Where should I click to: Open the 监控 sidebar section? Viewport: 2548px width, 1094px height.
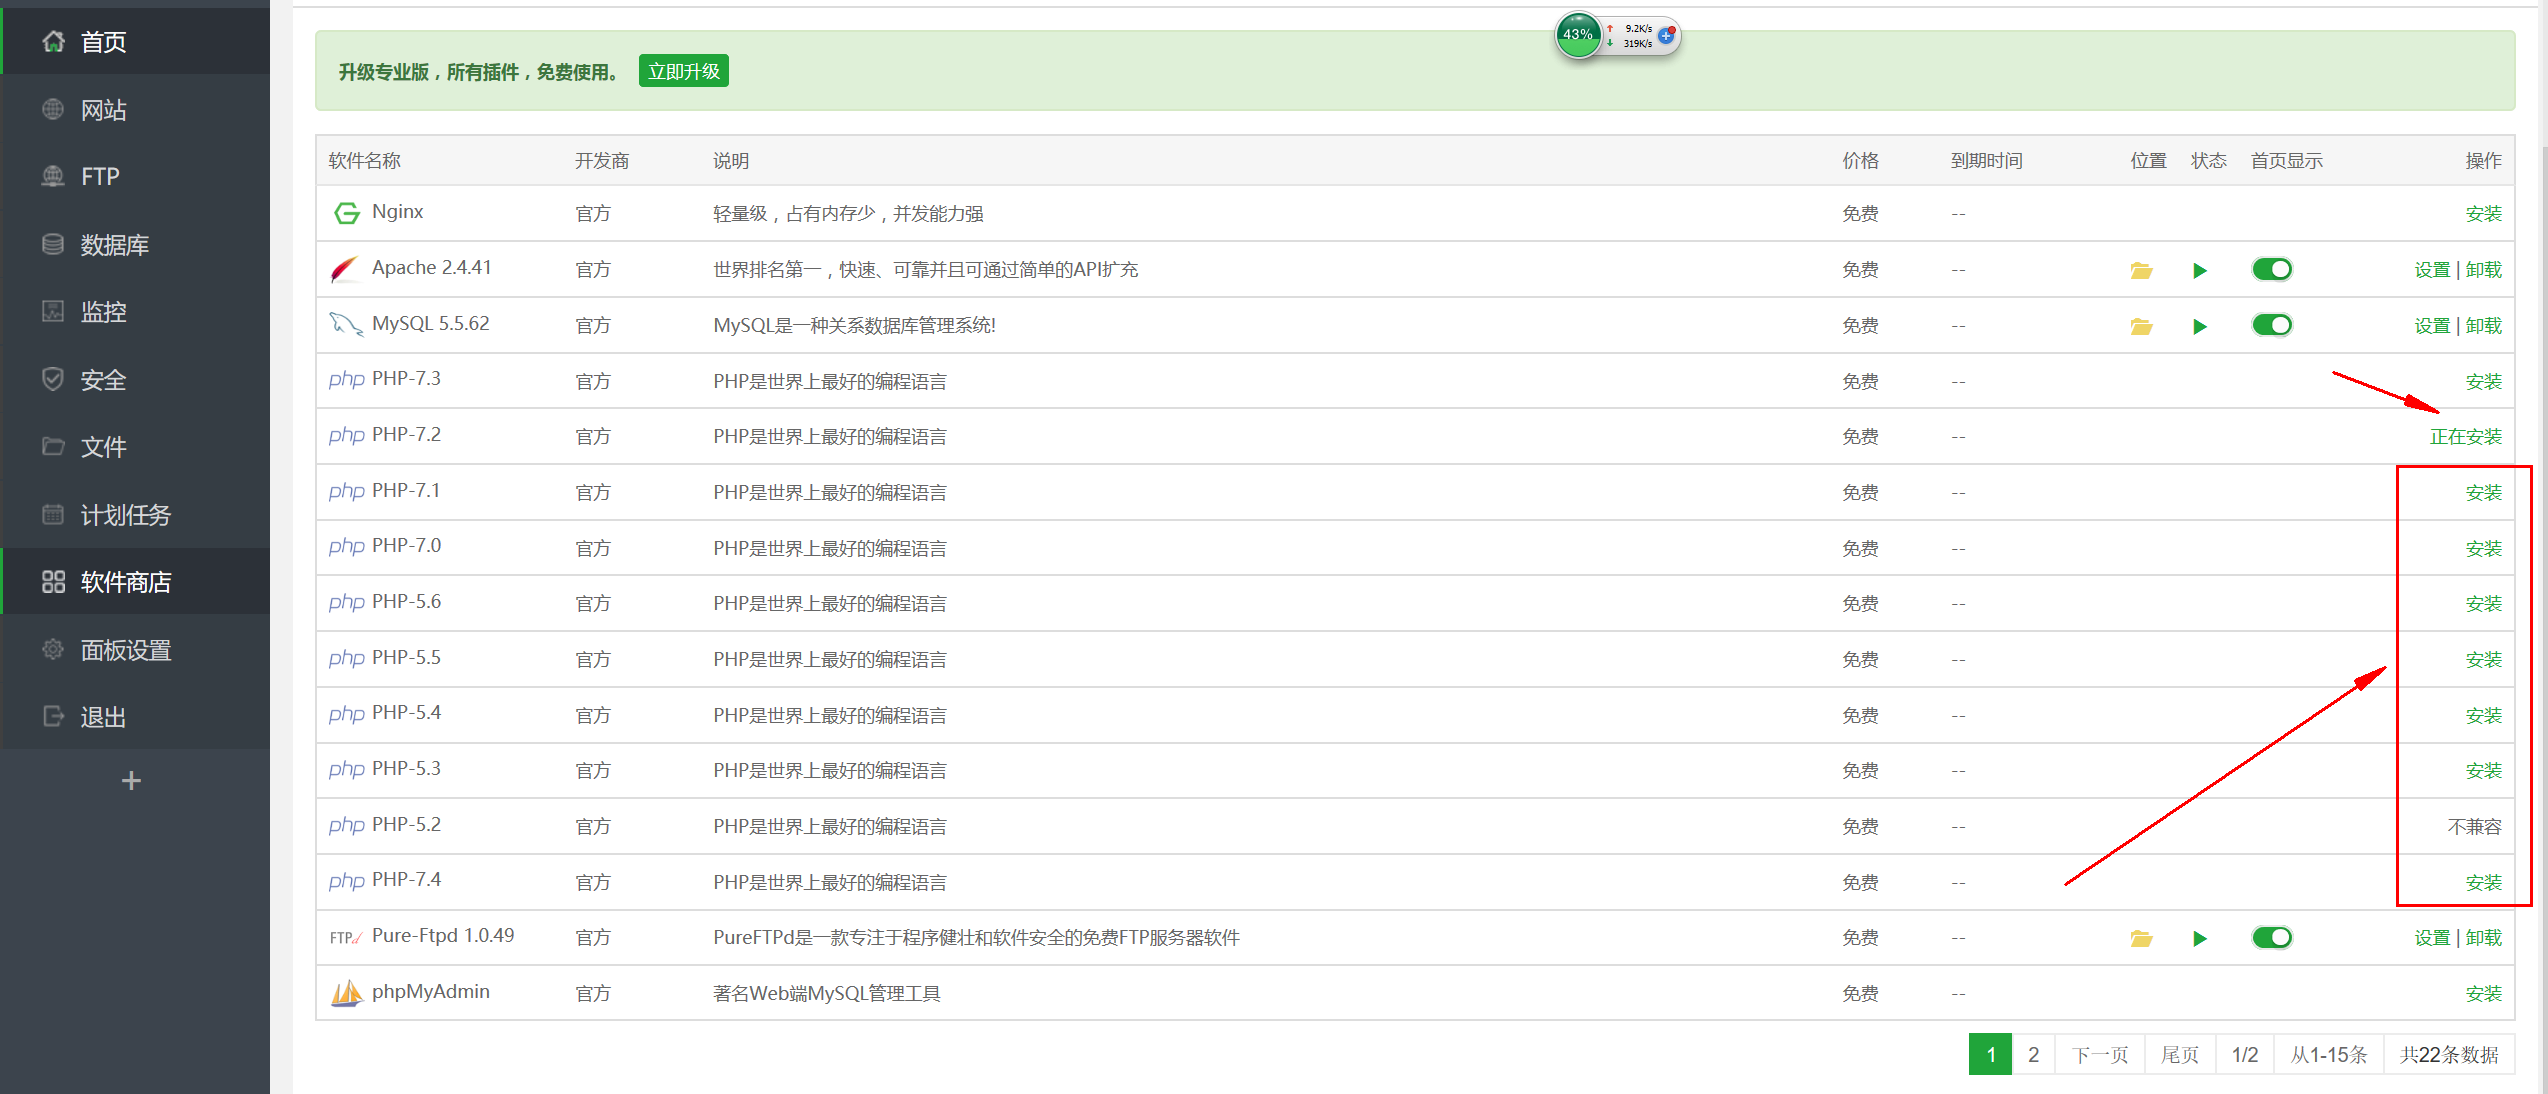tap(135, 311)
